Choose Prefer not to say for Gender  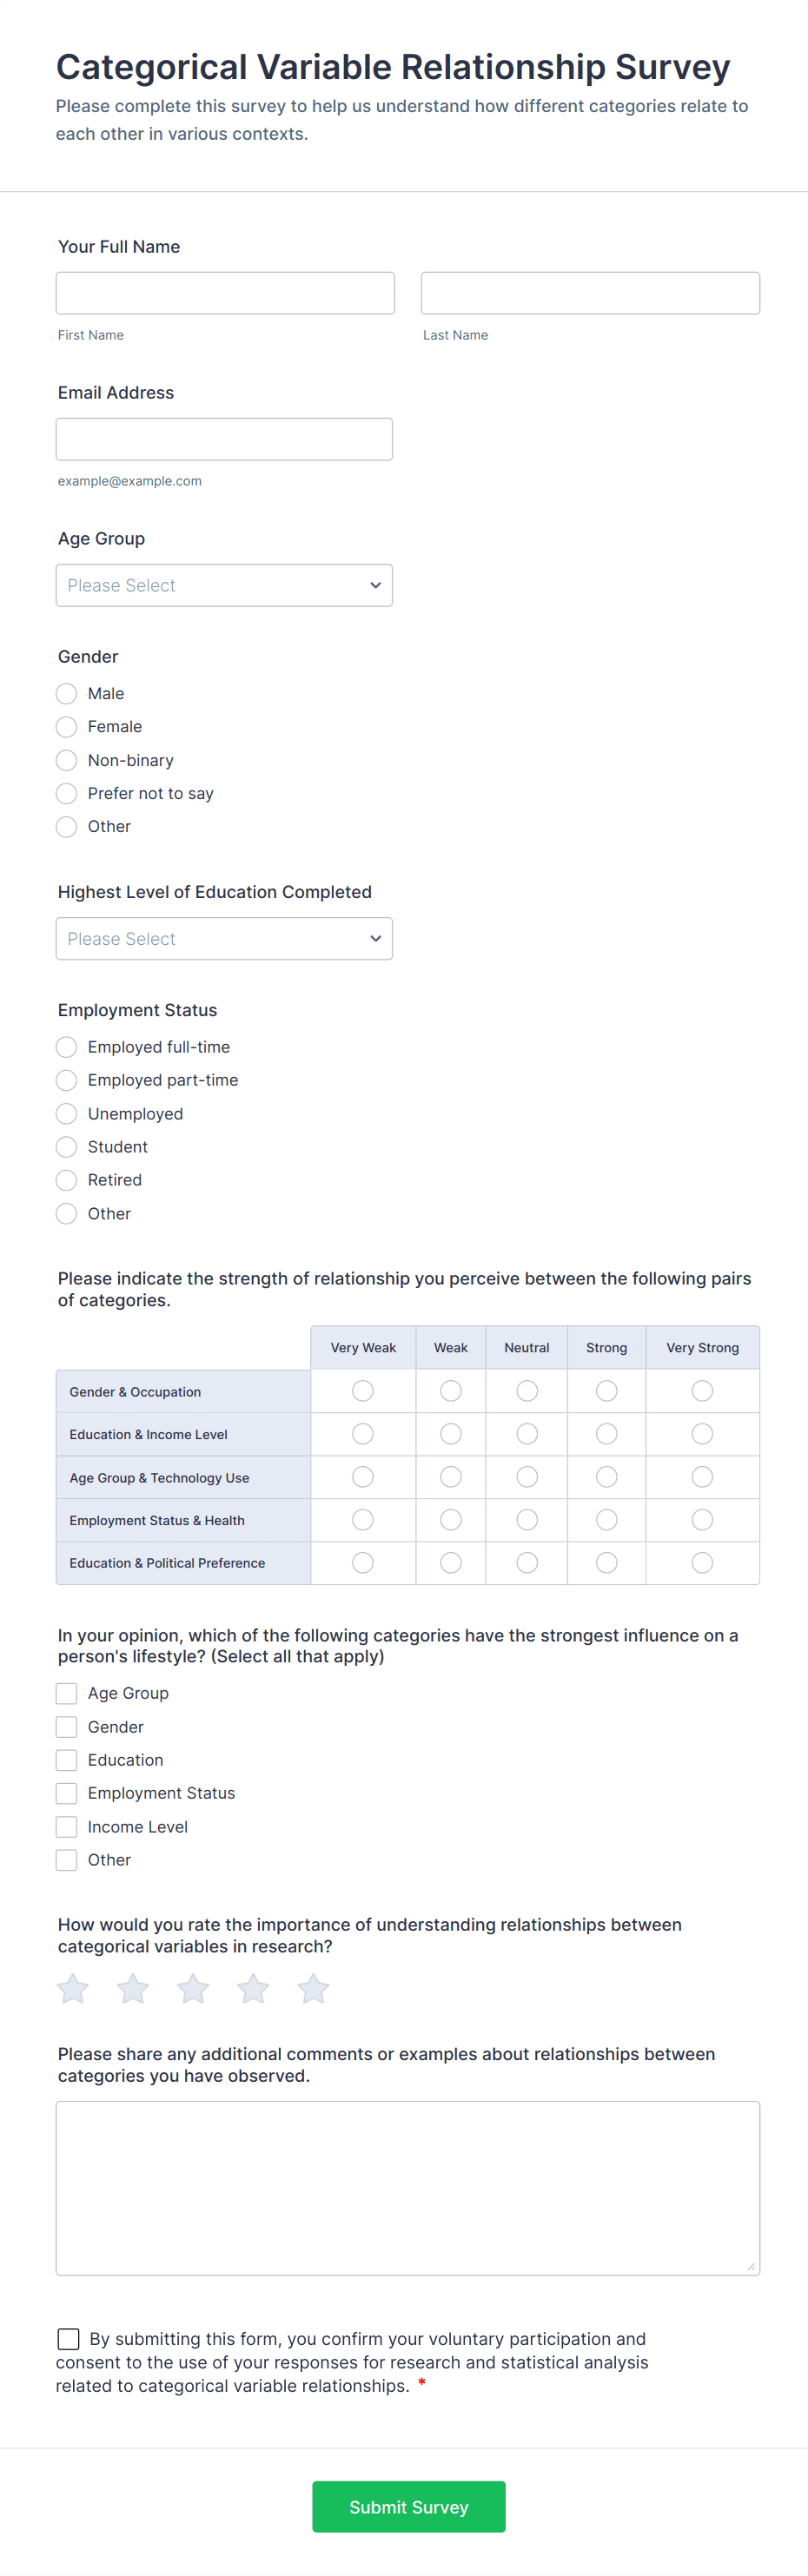click(x=66, y=793)
